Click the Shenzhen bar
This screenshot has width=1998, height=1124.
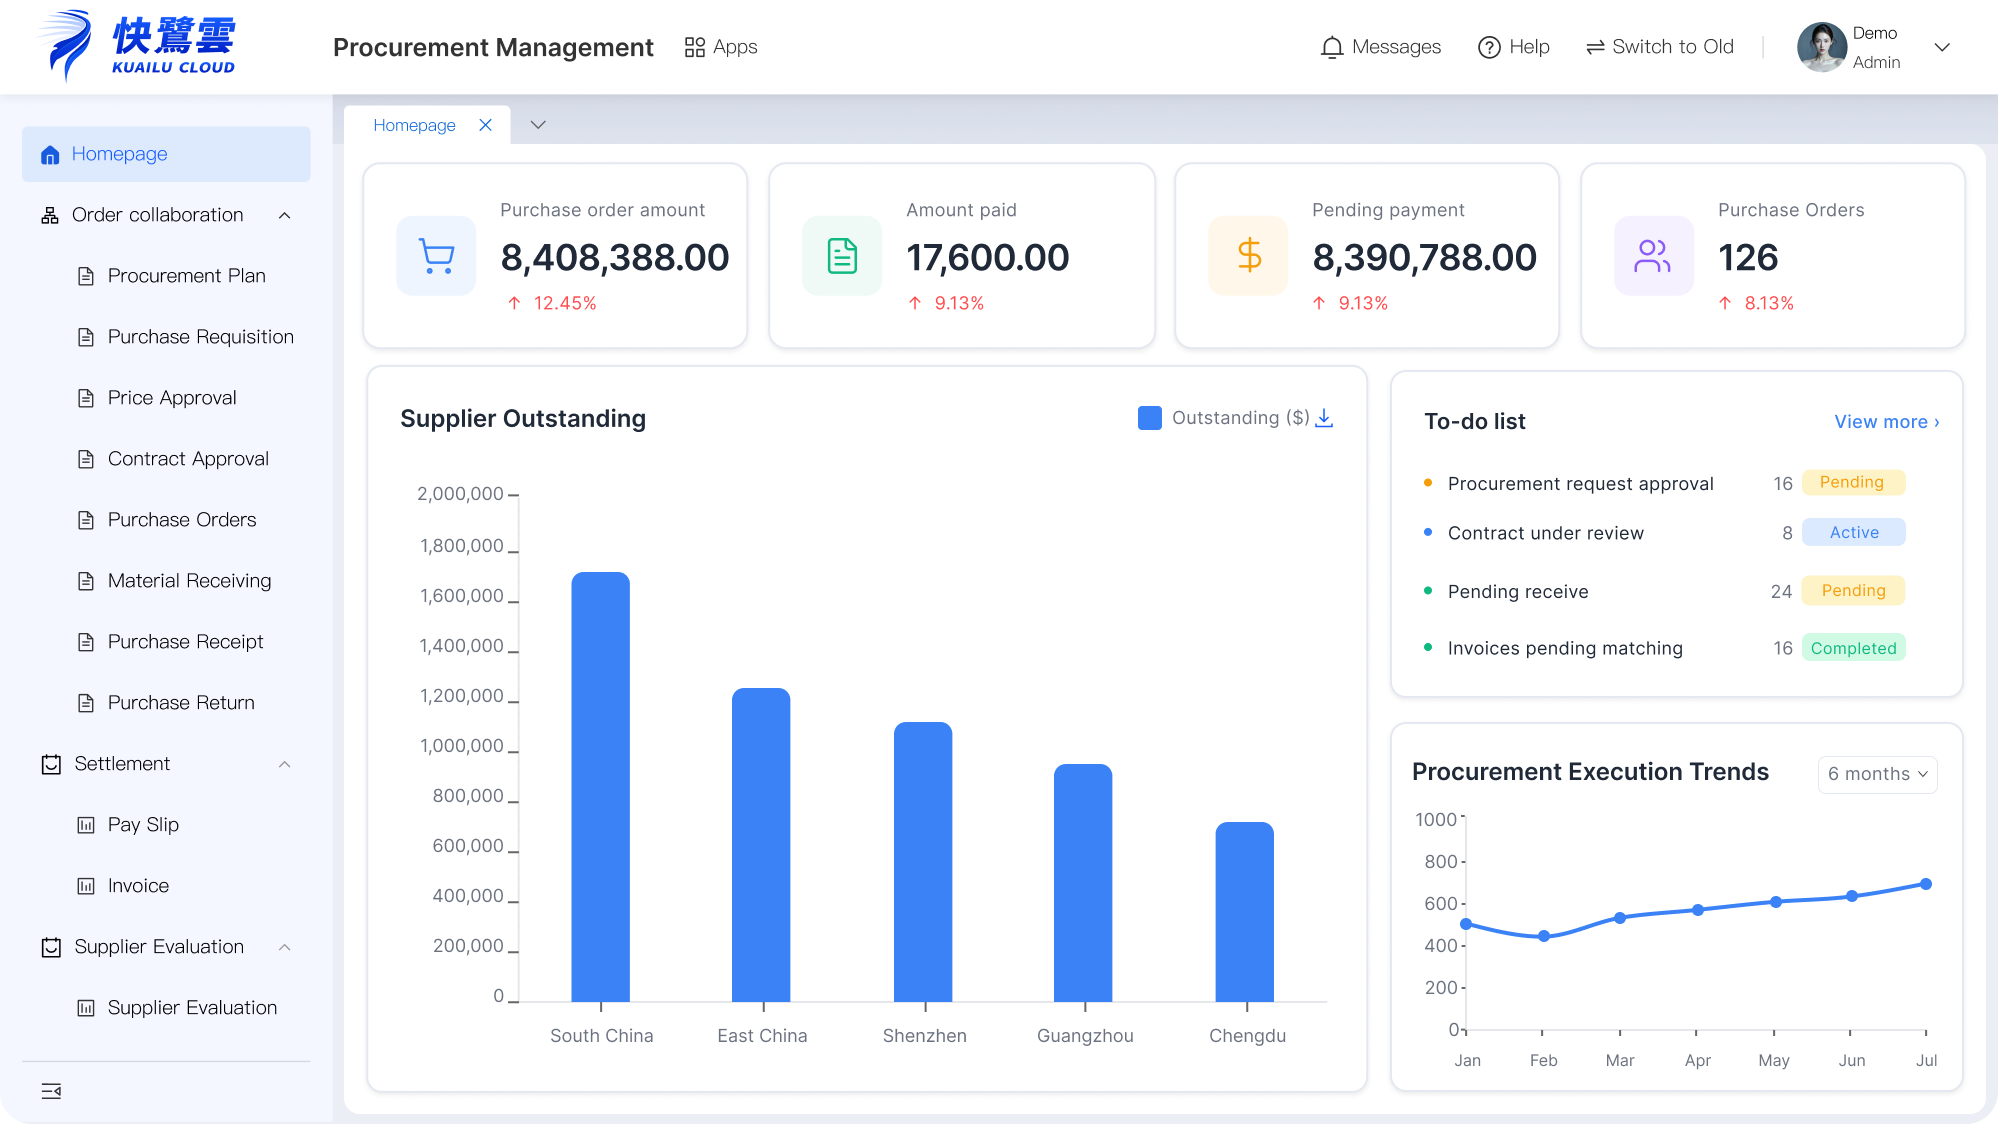[x=923, y=862]
